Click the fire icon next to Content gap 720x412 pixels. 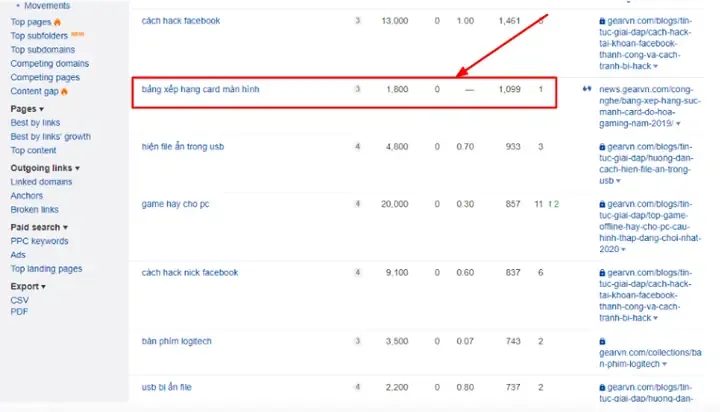pyautogui.click(x=64, y=91)
